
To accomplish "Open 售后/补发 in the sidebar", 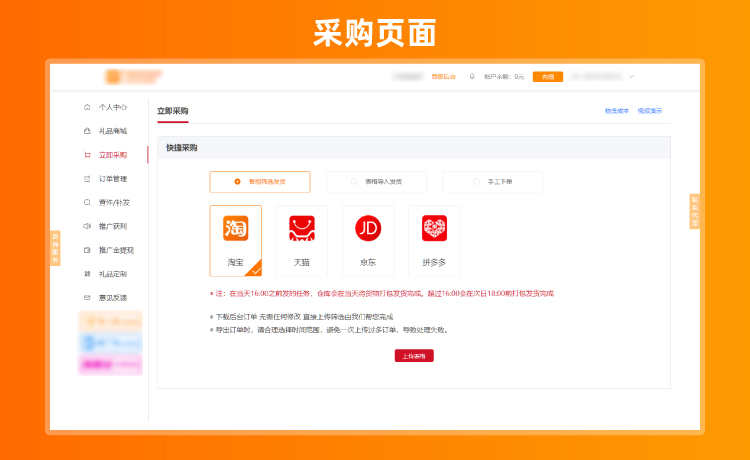I will 114,202.
